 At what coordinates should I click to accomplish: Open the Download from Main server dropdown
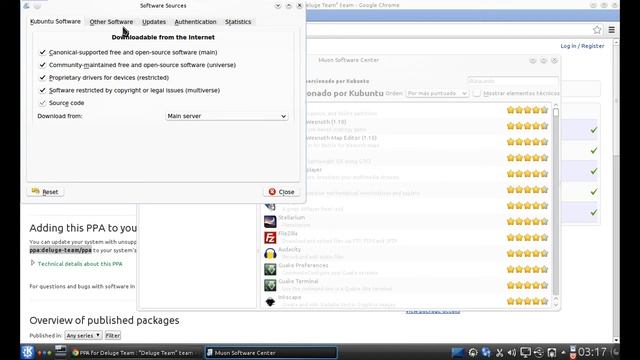(227, 116)
